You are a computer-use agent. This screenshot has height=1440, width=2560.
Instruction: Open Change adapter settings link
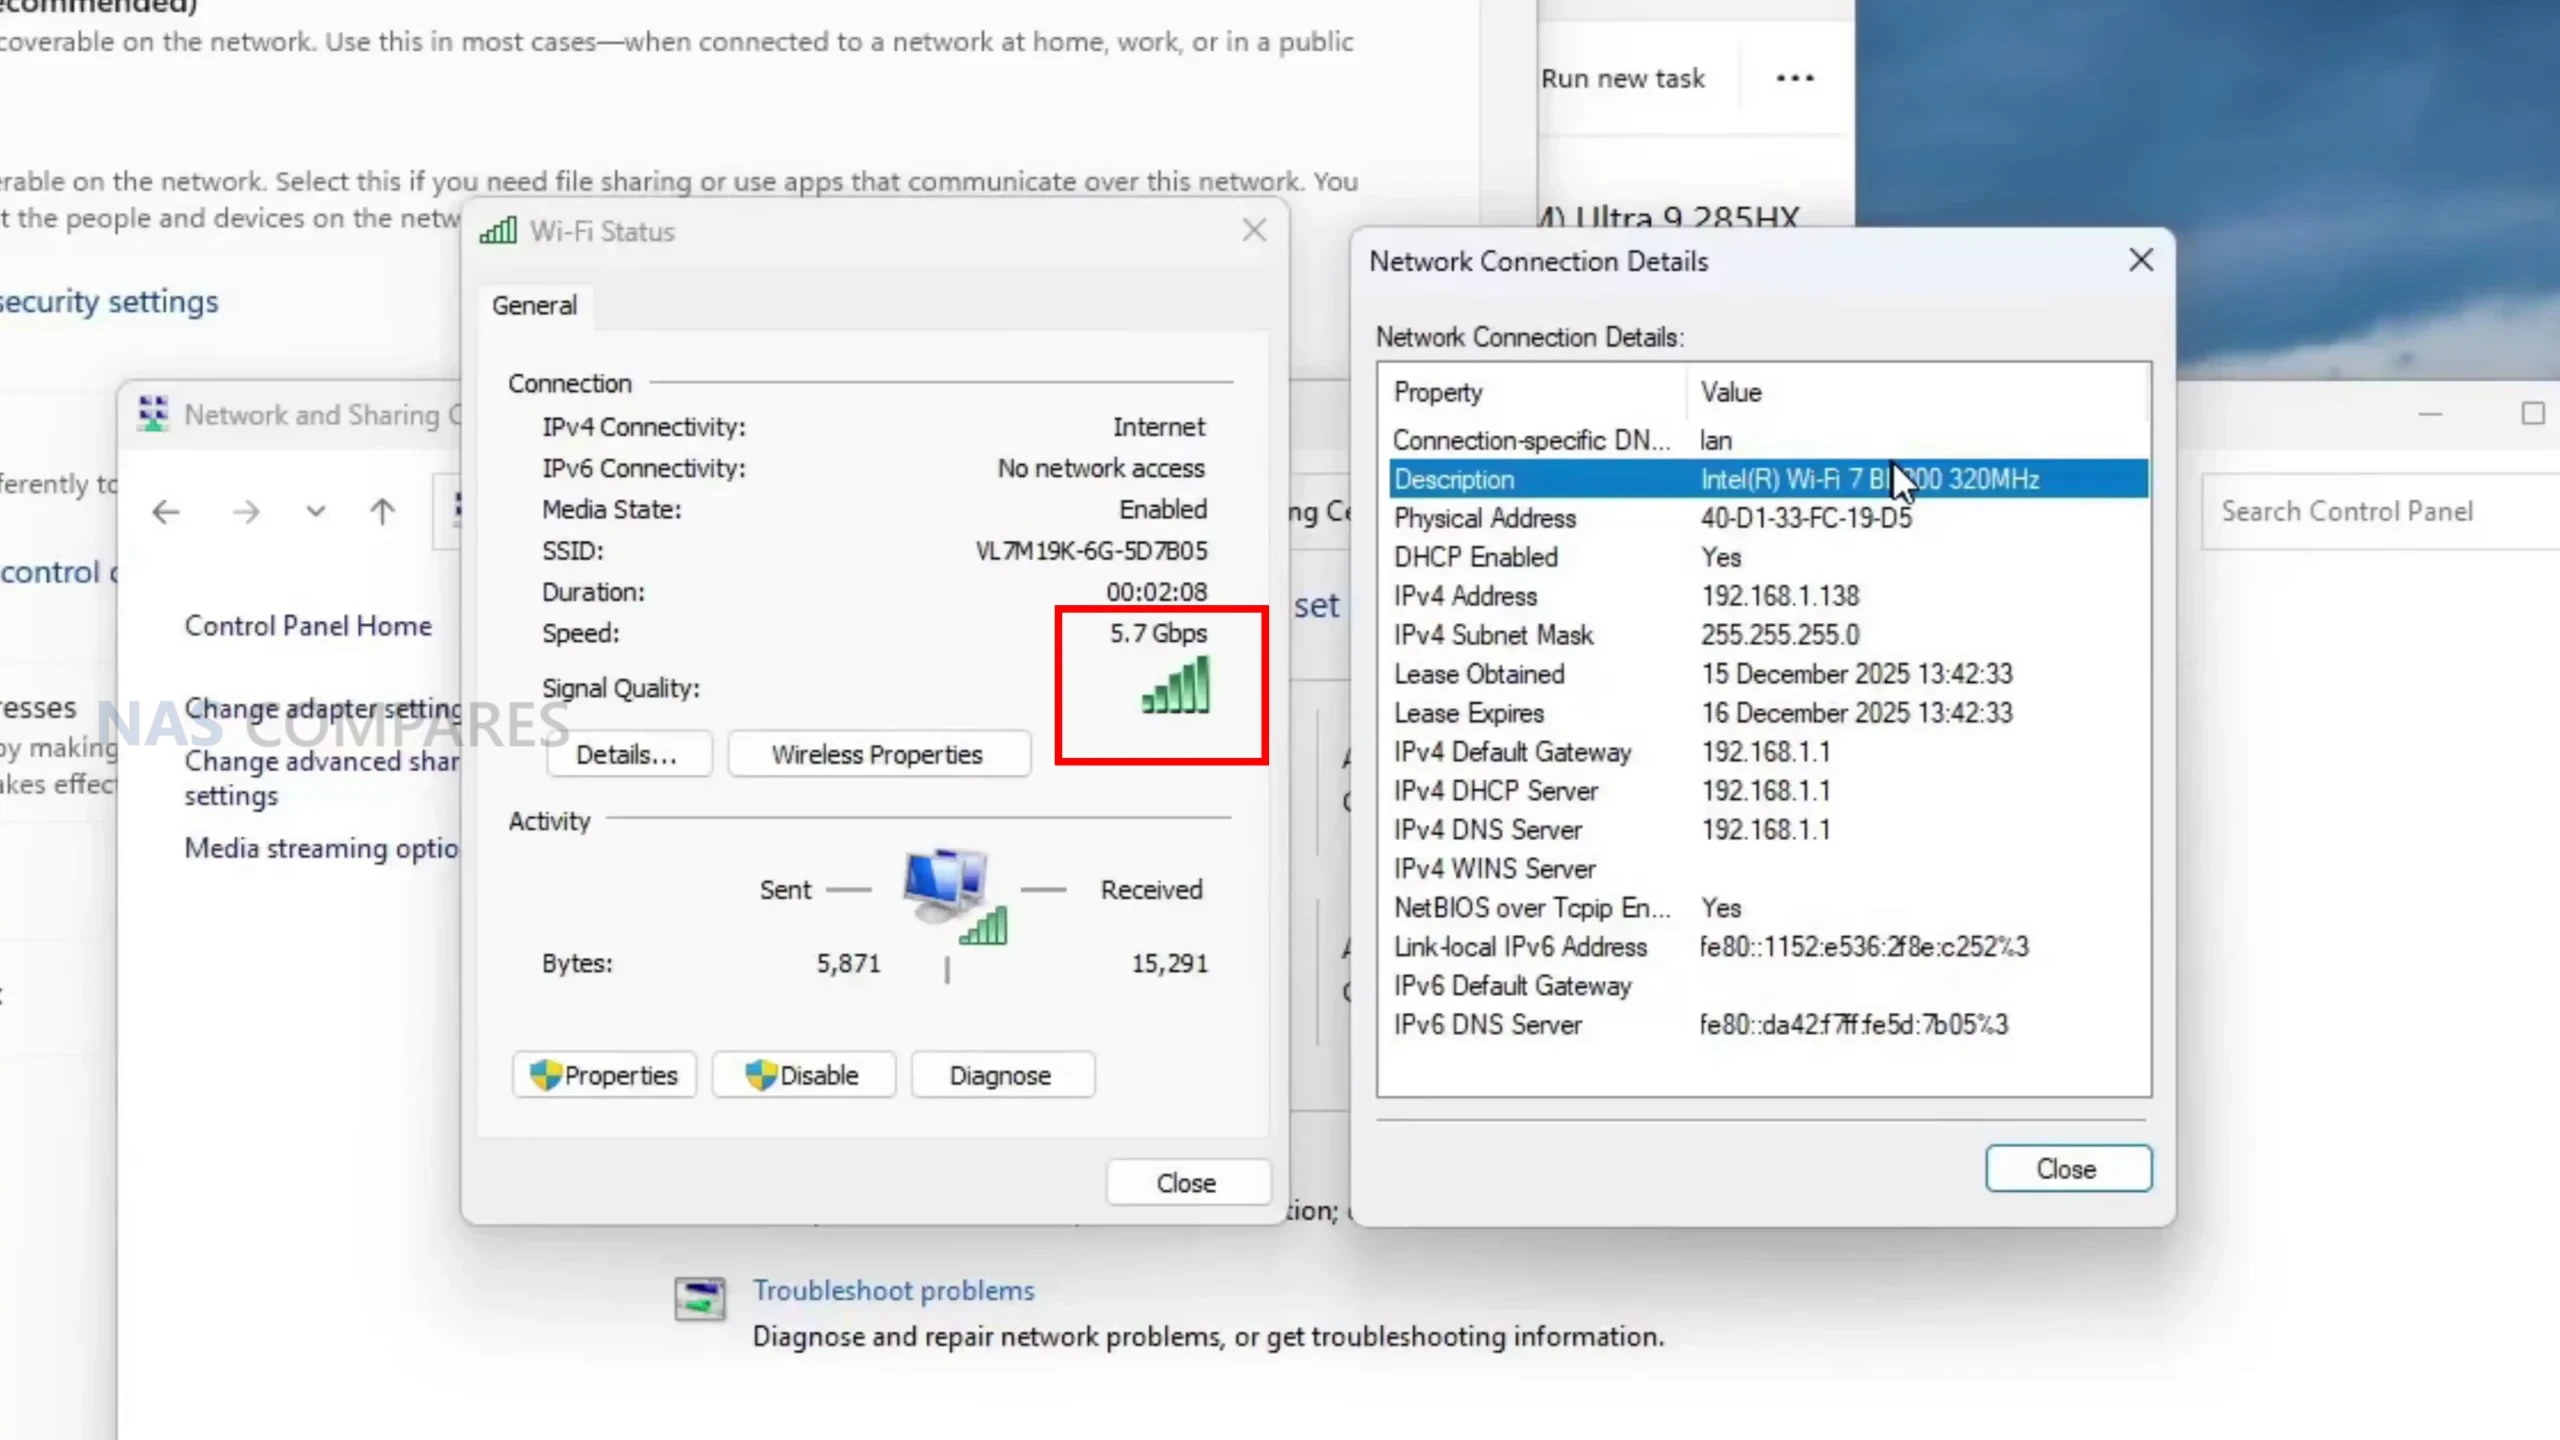click(322, 708)
